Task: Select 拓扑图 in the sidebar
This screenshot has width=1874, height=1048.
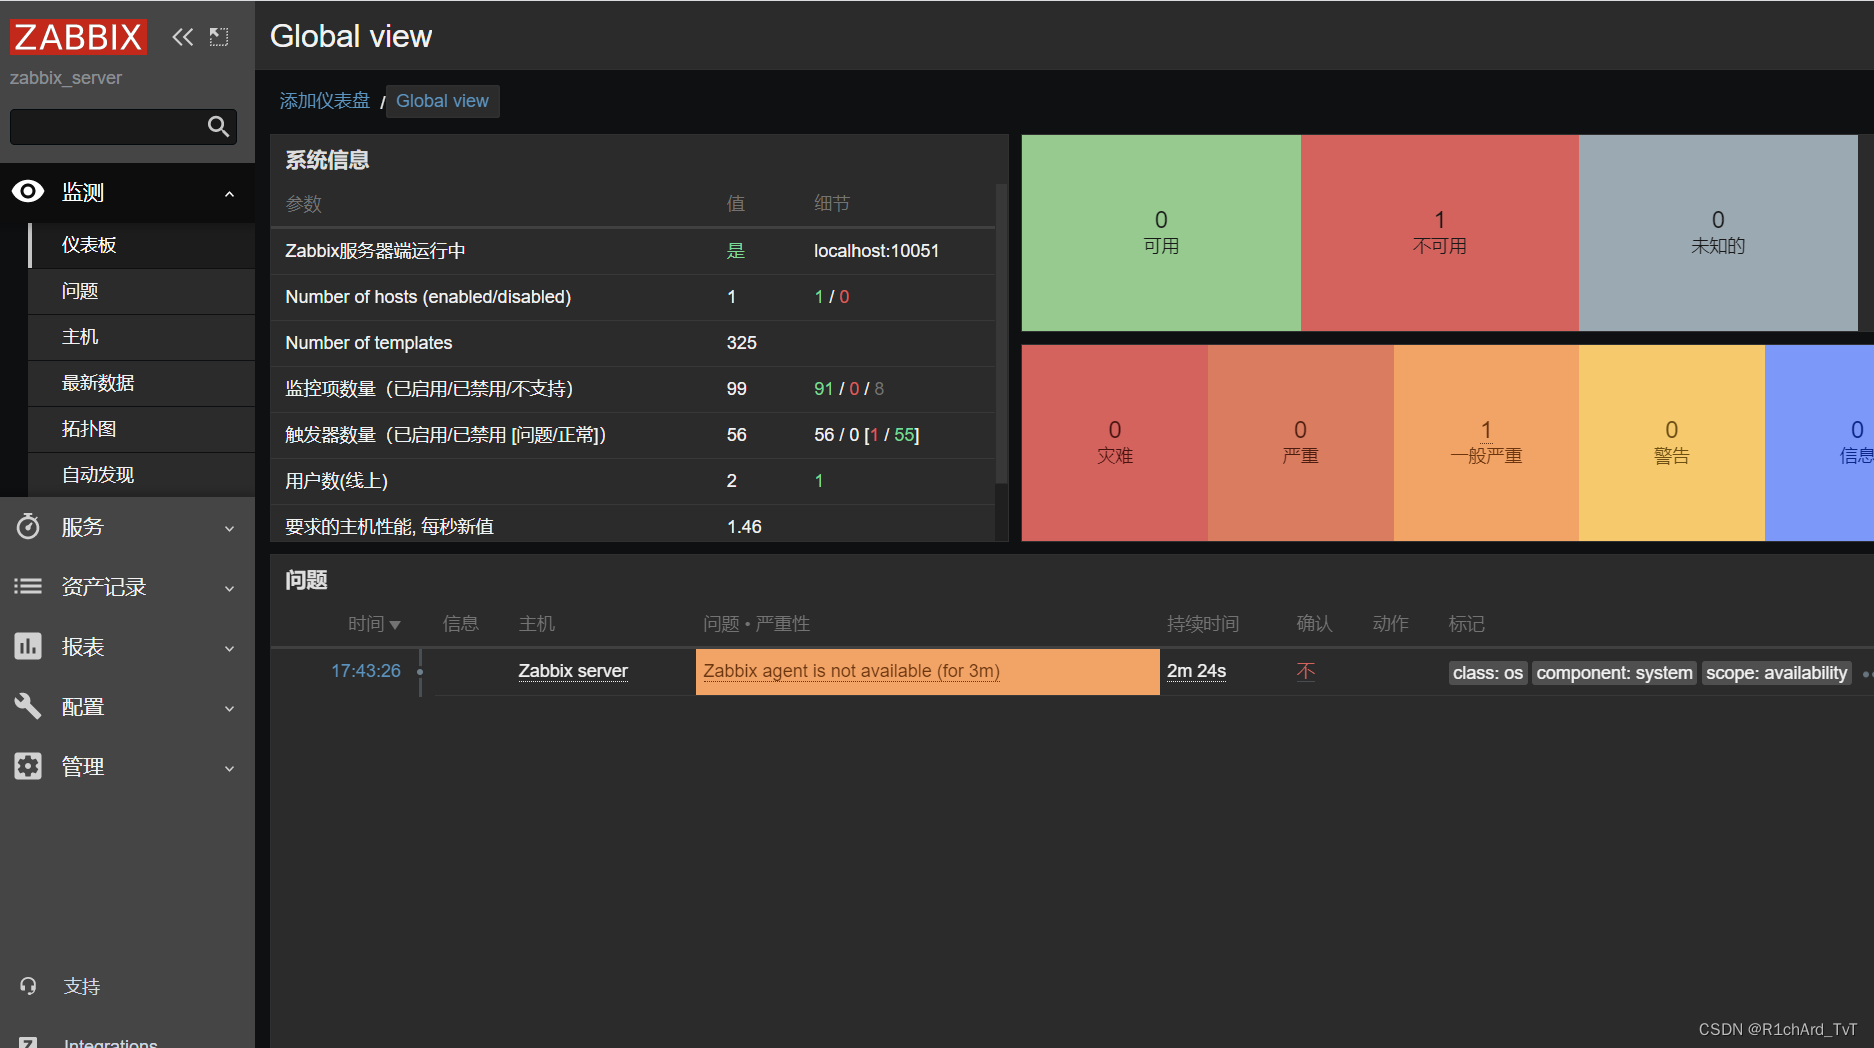Action: tap(89, 429)
